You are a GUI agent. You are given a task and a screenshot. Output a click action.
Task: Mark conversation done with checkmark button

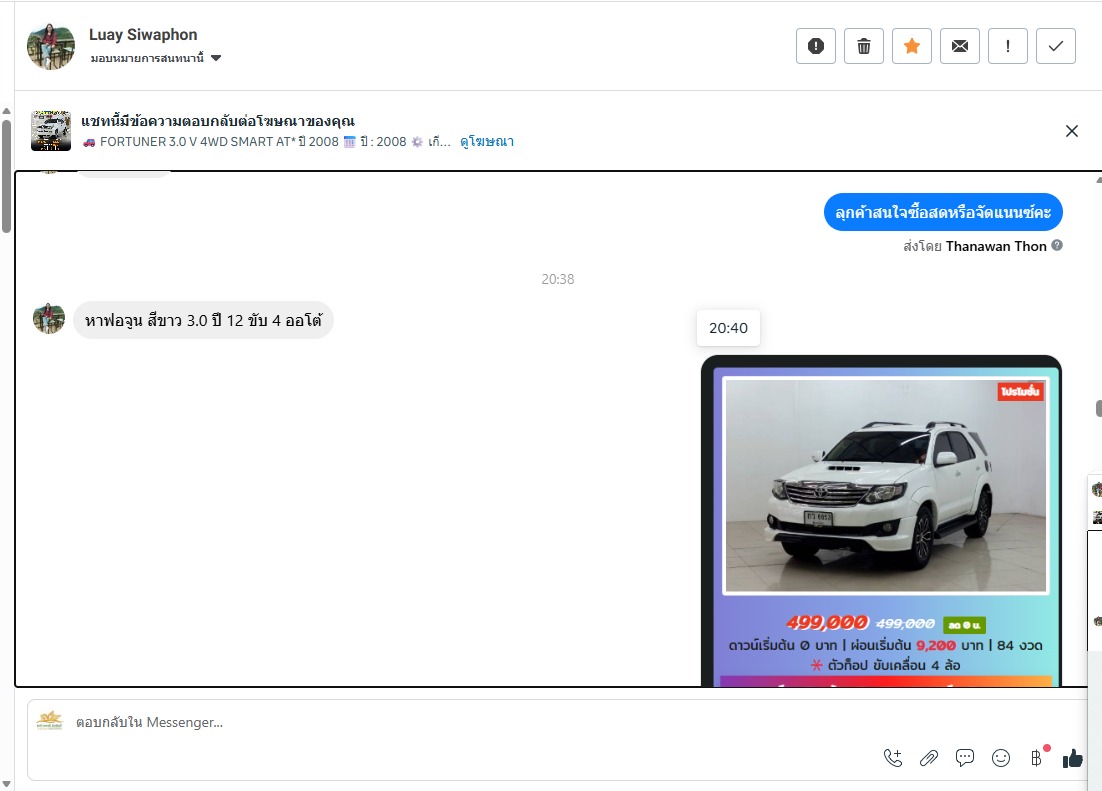click(x=1056, y=46)
